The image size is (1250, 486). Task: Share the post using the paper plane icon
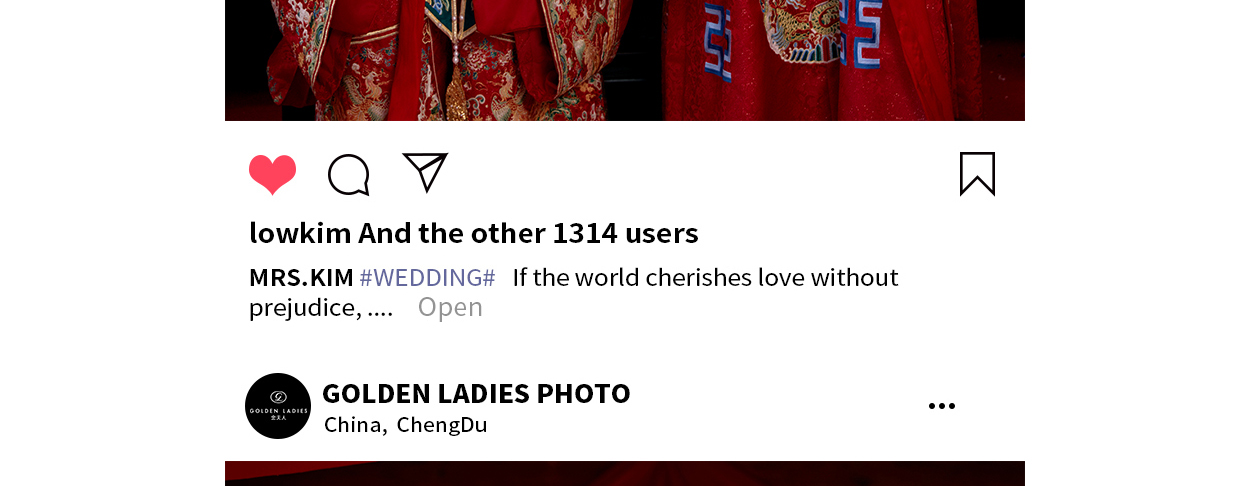pos(425,172)
